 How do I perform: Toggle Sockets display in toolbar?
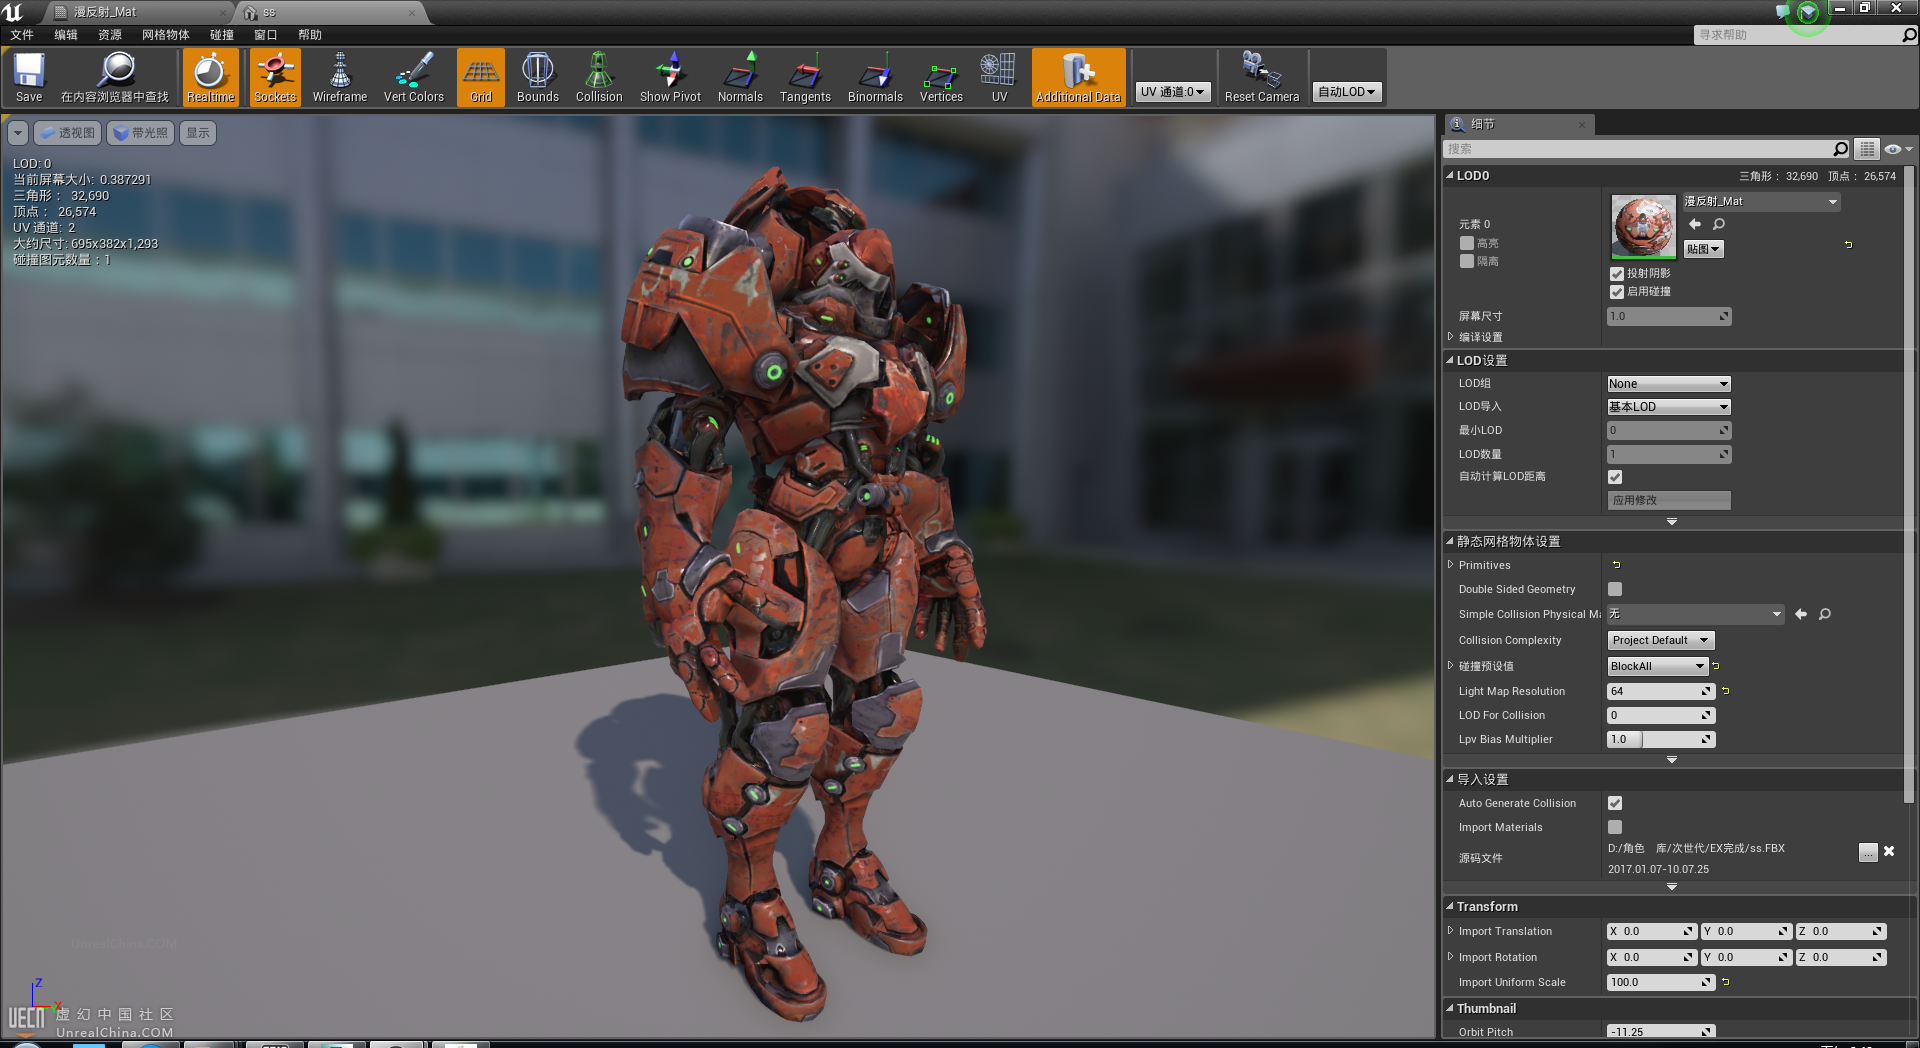click(x=275, y=77)
